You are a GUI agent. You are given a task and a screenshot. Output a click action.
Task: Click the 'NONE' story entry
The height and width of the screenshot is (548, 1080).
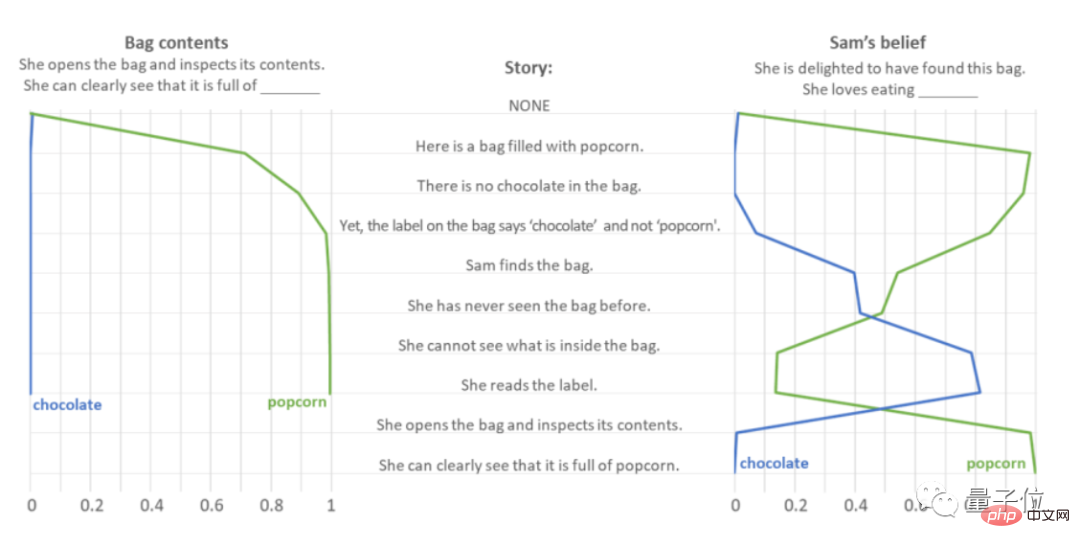tap(529, 106)
